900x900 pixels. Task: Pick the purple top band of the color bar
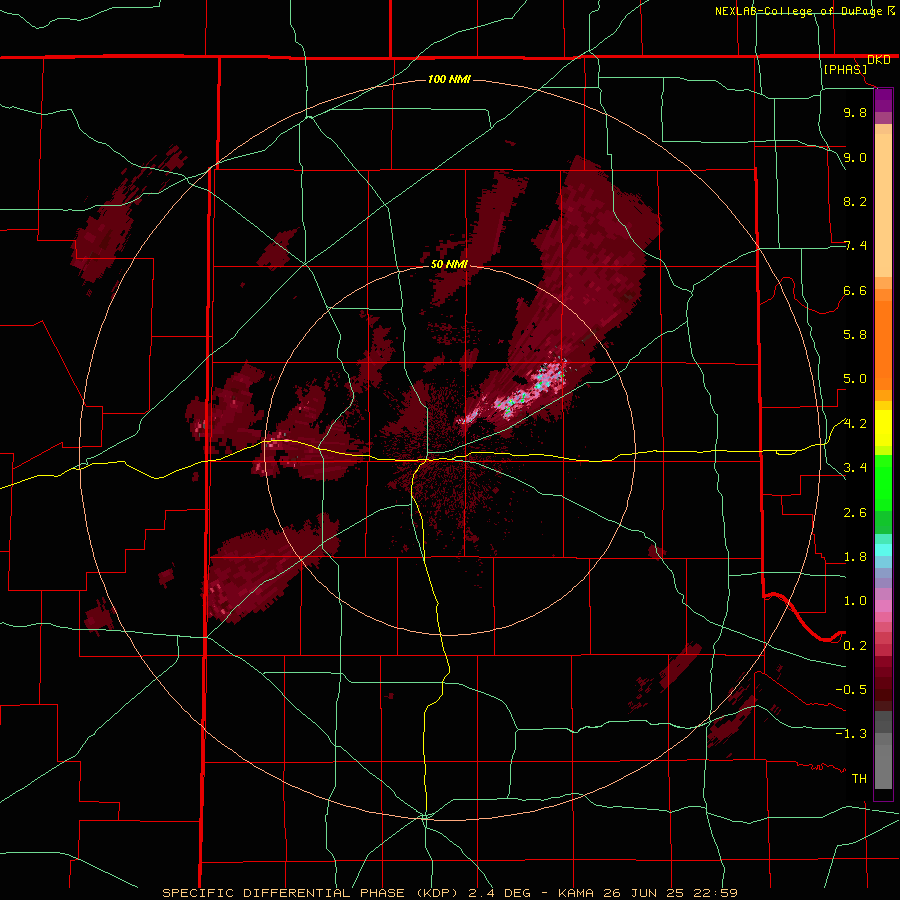[883, 100]
